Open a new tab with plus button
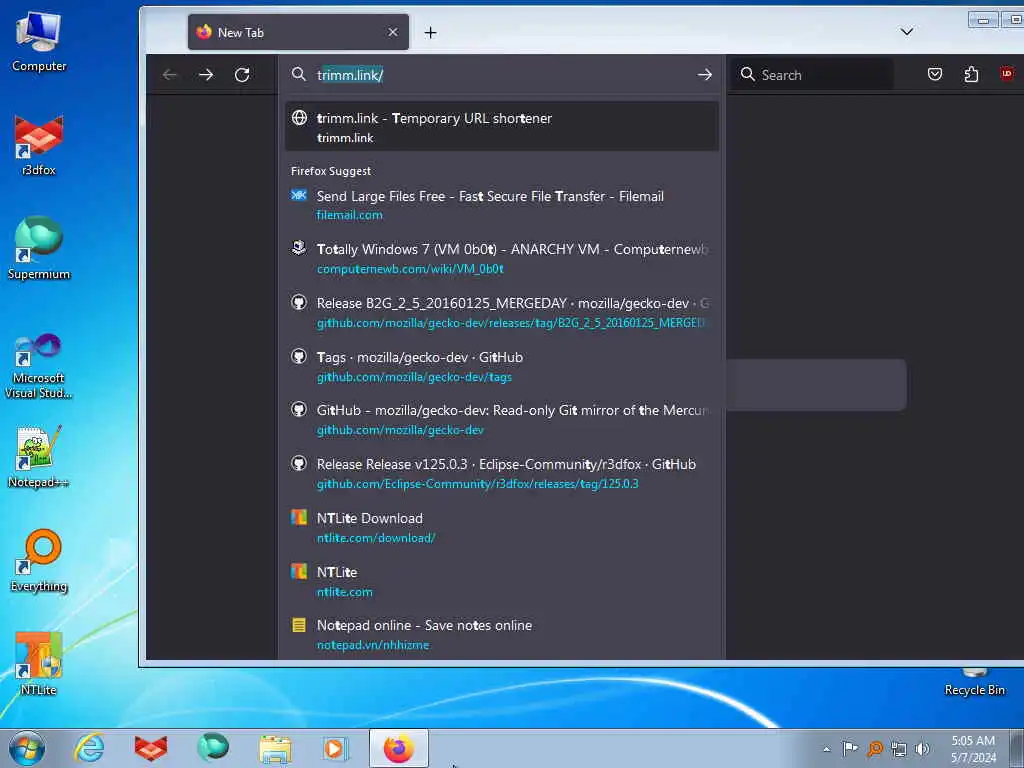This screenshot has width=1024, height=768. point(430,33)
